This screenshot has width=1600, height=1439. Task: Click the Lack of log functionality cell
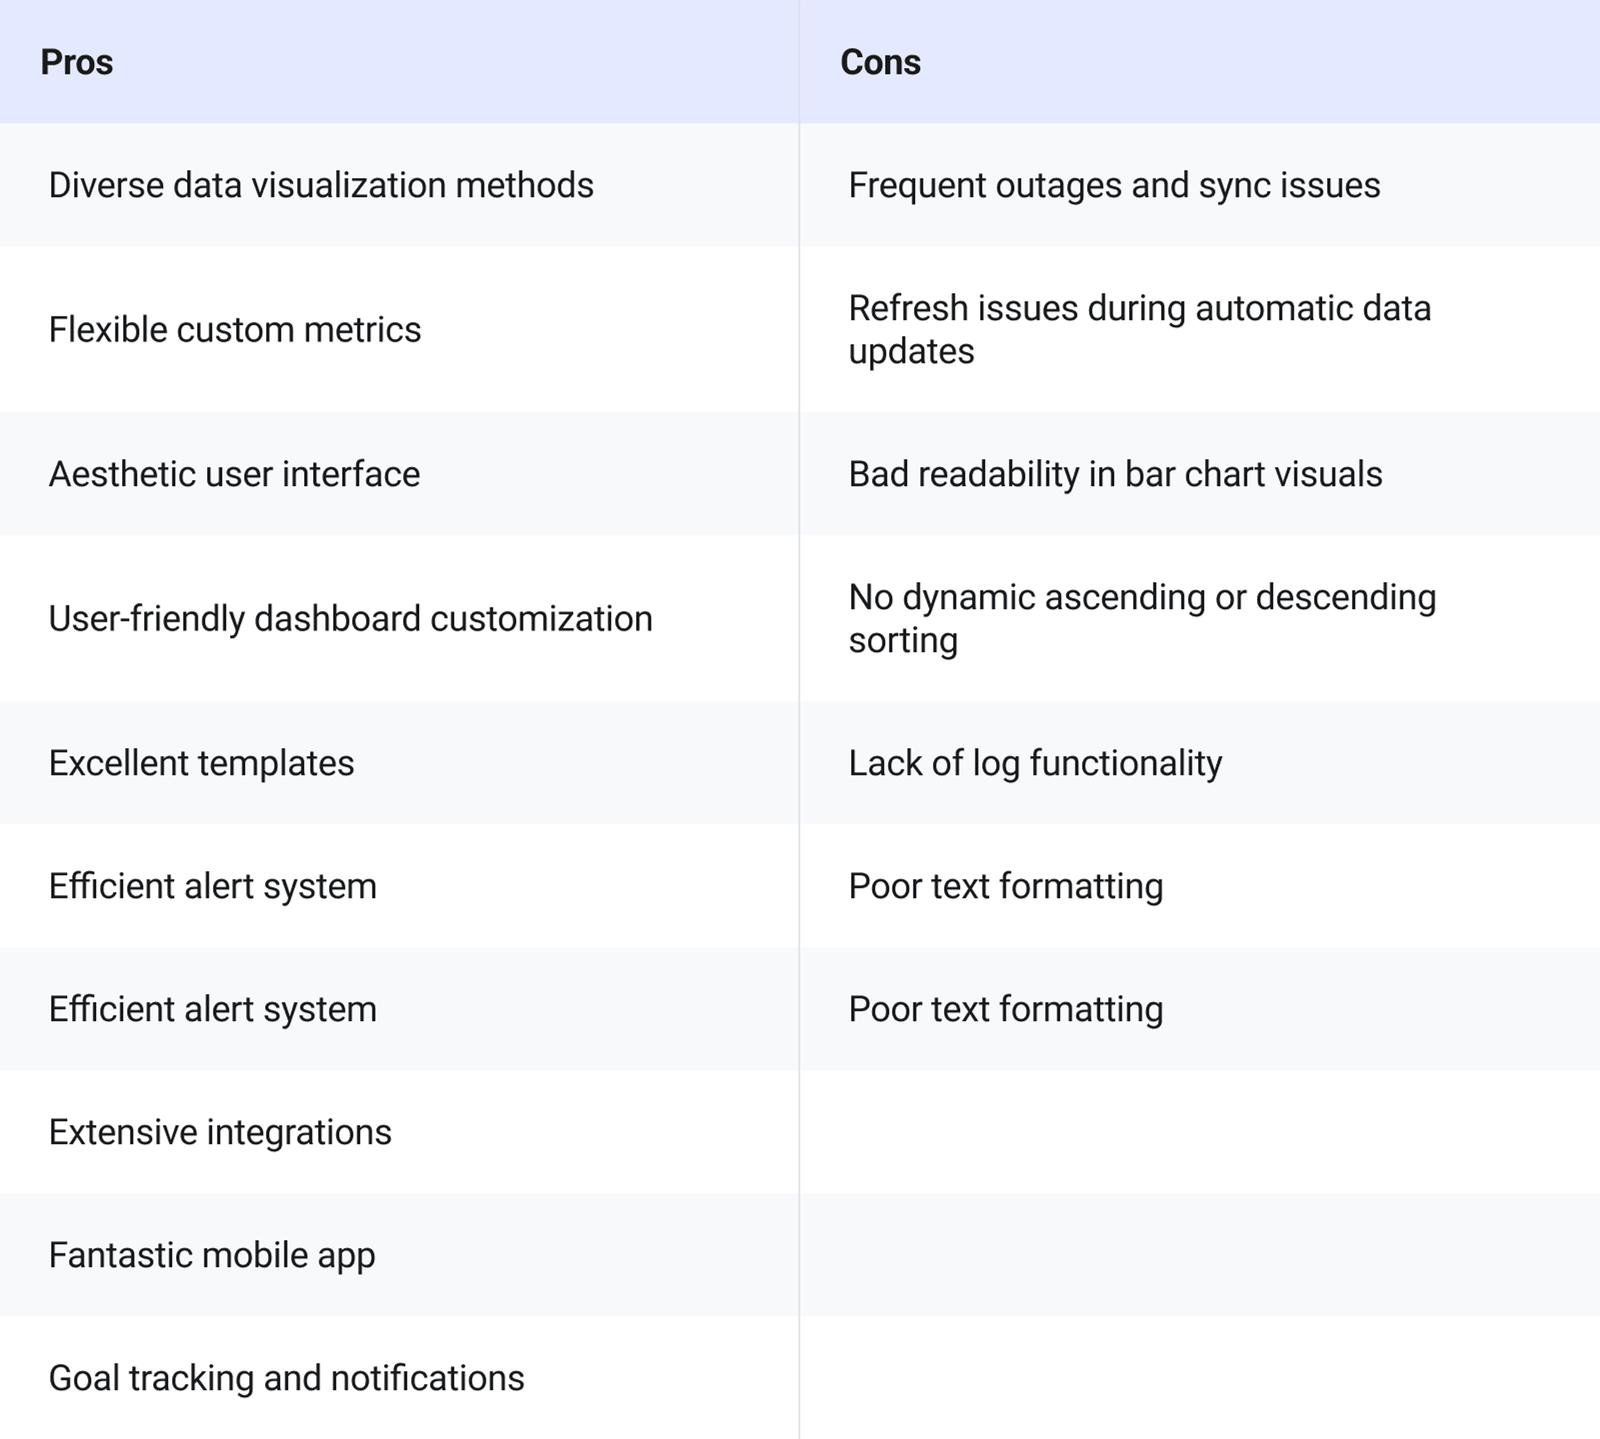click(x=1035, y=763)
